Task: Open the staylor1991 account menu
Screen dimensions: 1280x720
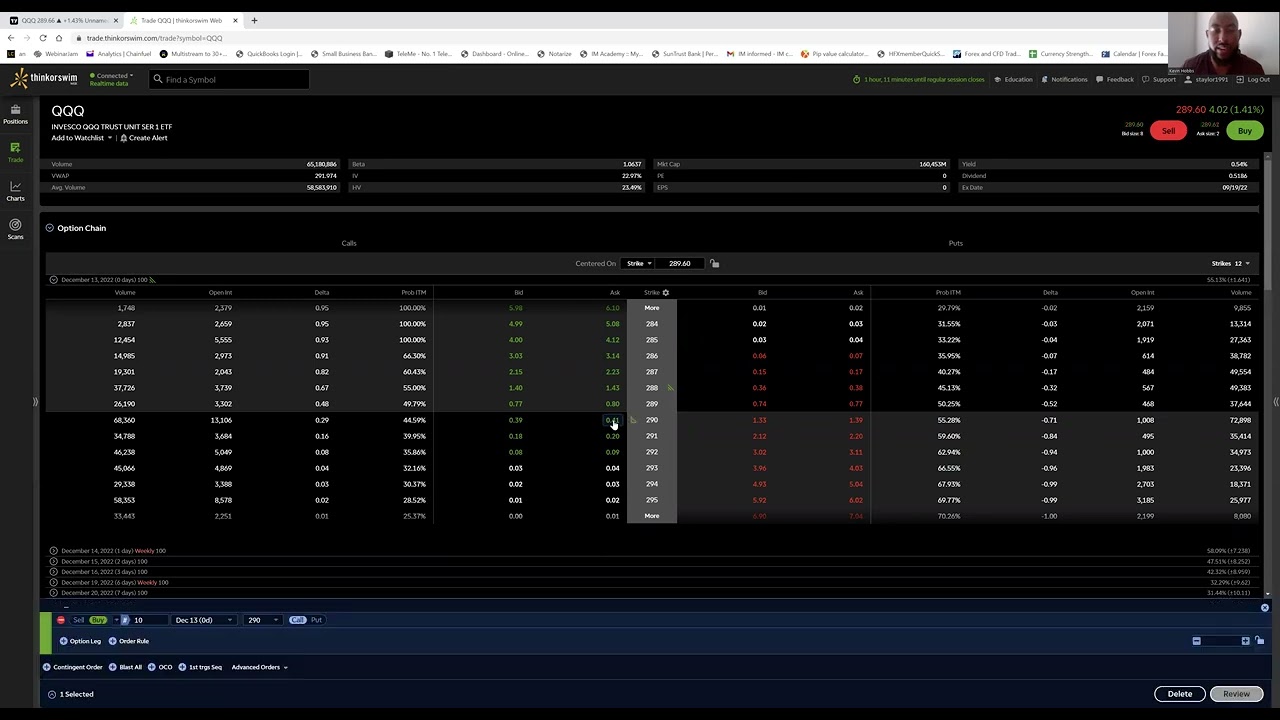Action: click(1206, 79)
